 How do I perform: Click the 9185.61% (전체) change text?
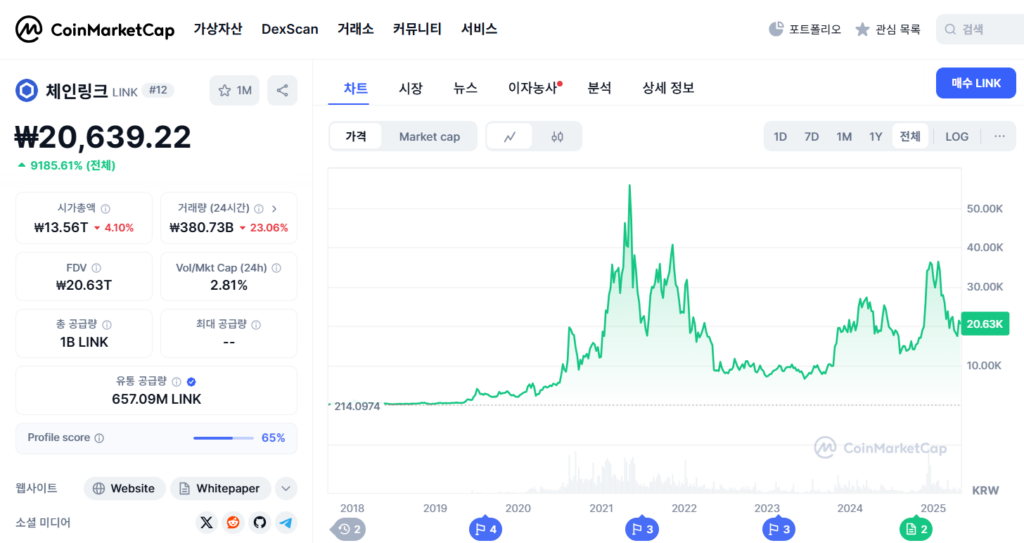click(67, 165)
